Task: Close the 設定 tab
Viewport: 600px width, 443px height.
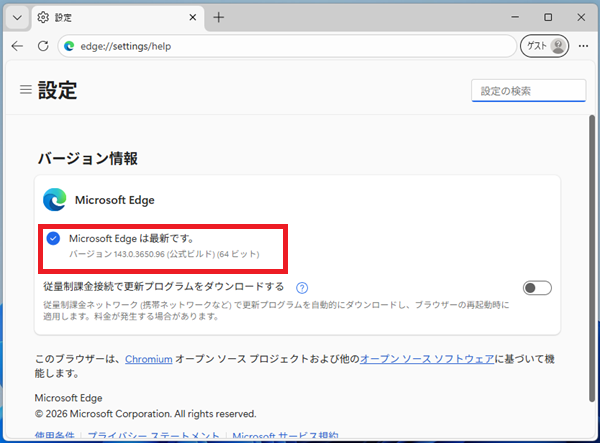Action: pyautogui.click(x=188, y=18)
